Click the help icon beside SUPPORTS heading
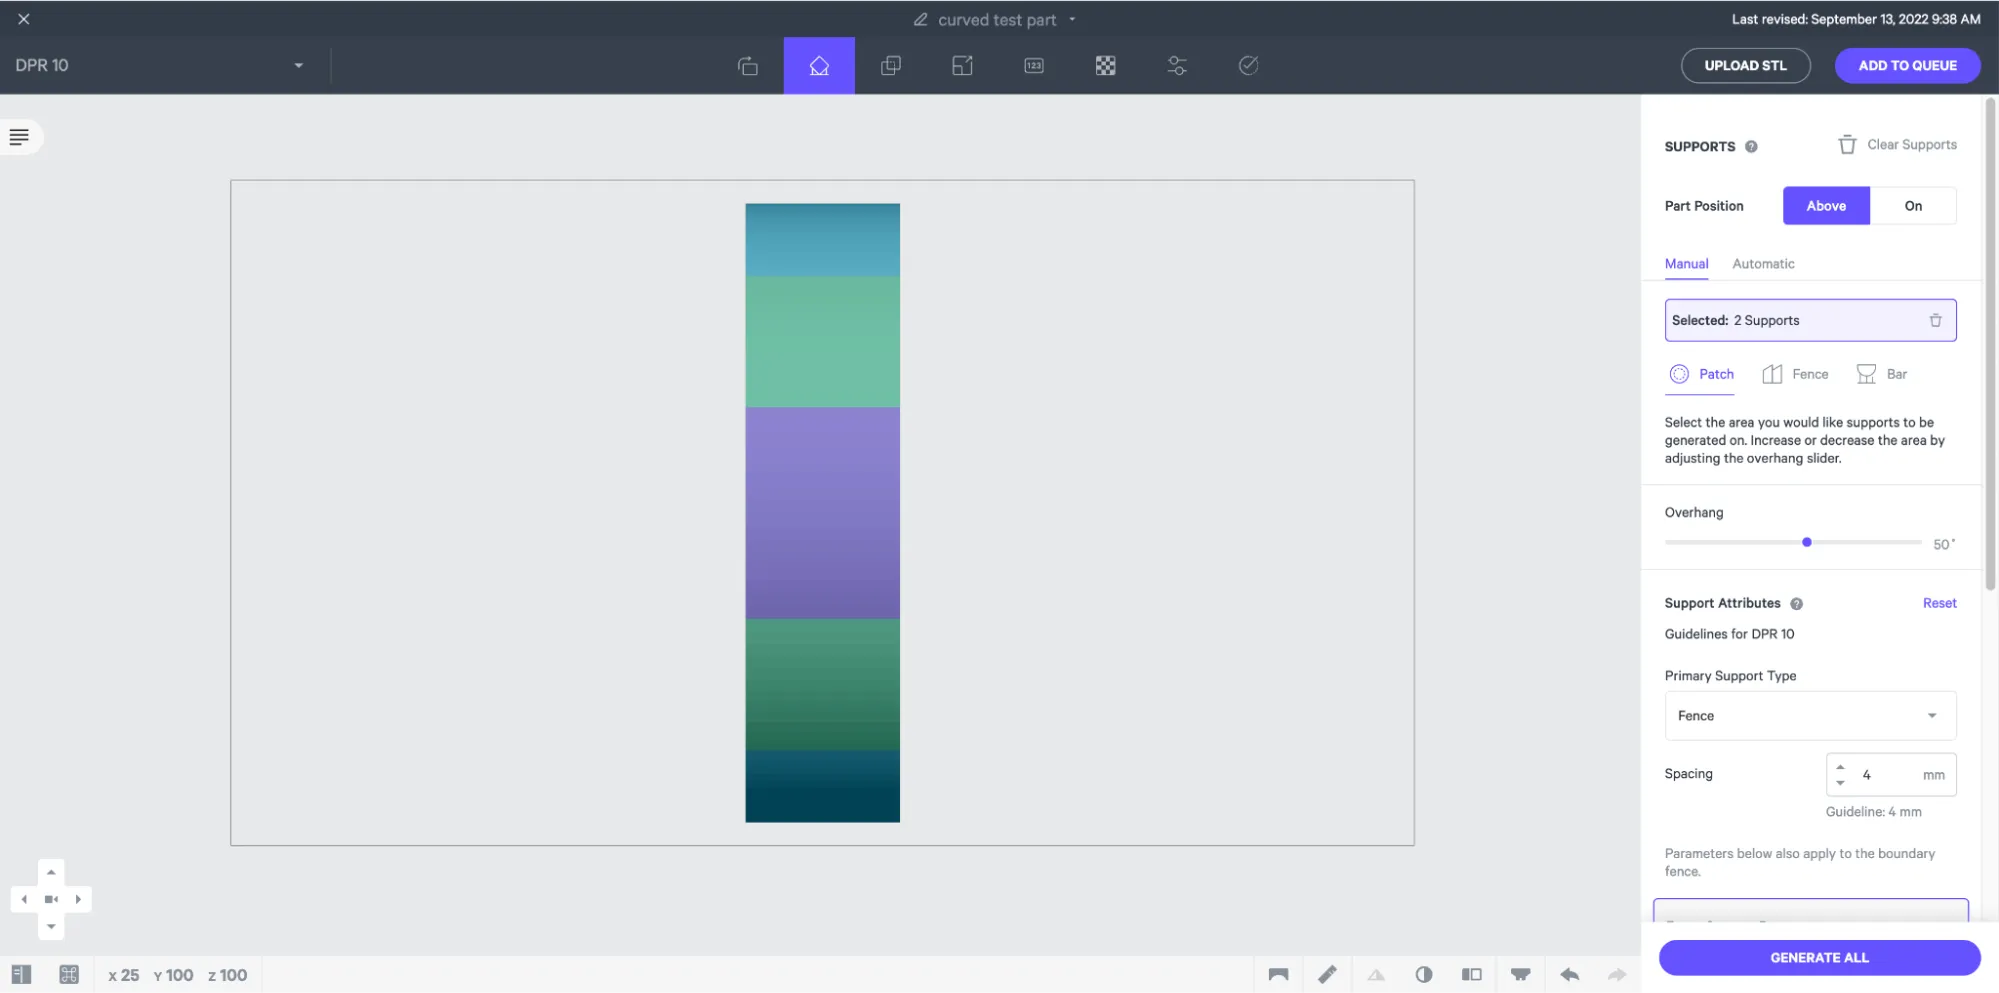Screen dimensions: 1999x993 [x=1751, y=147]
